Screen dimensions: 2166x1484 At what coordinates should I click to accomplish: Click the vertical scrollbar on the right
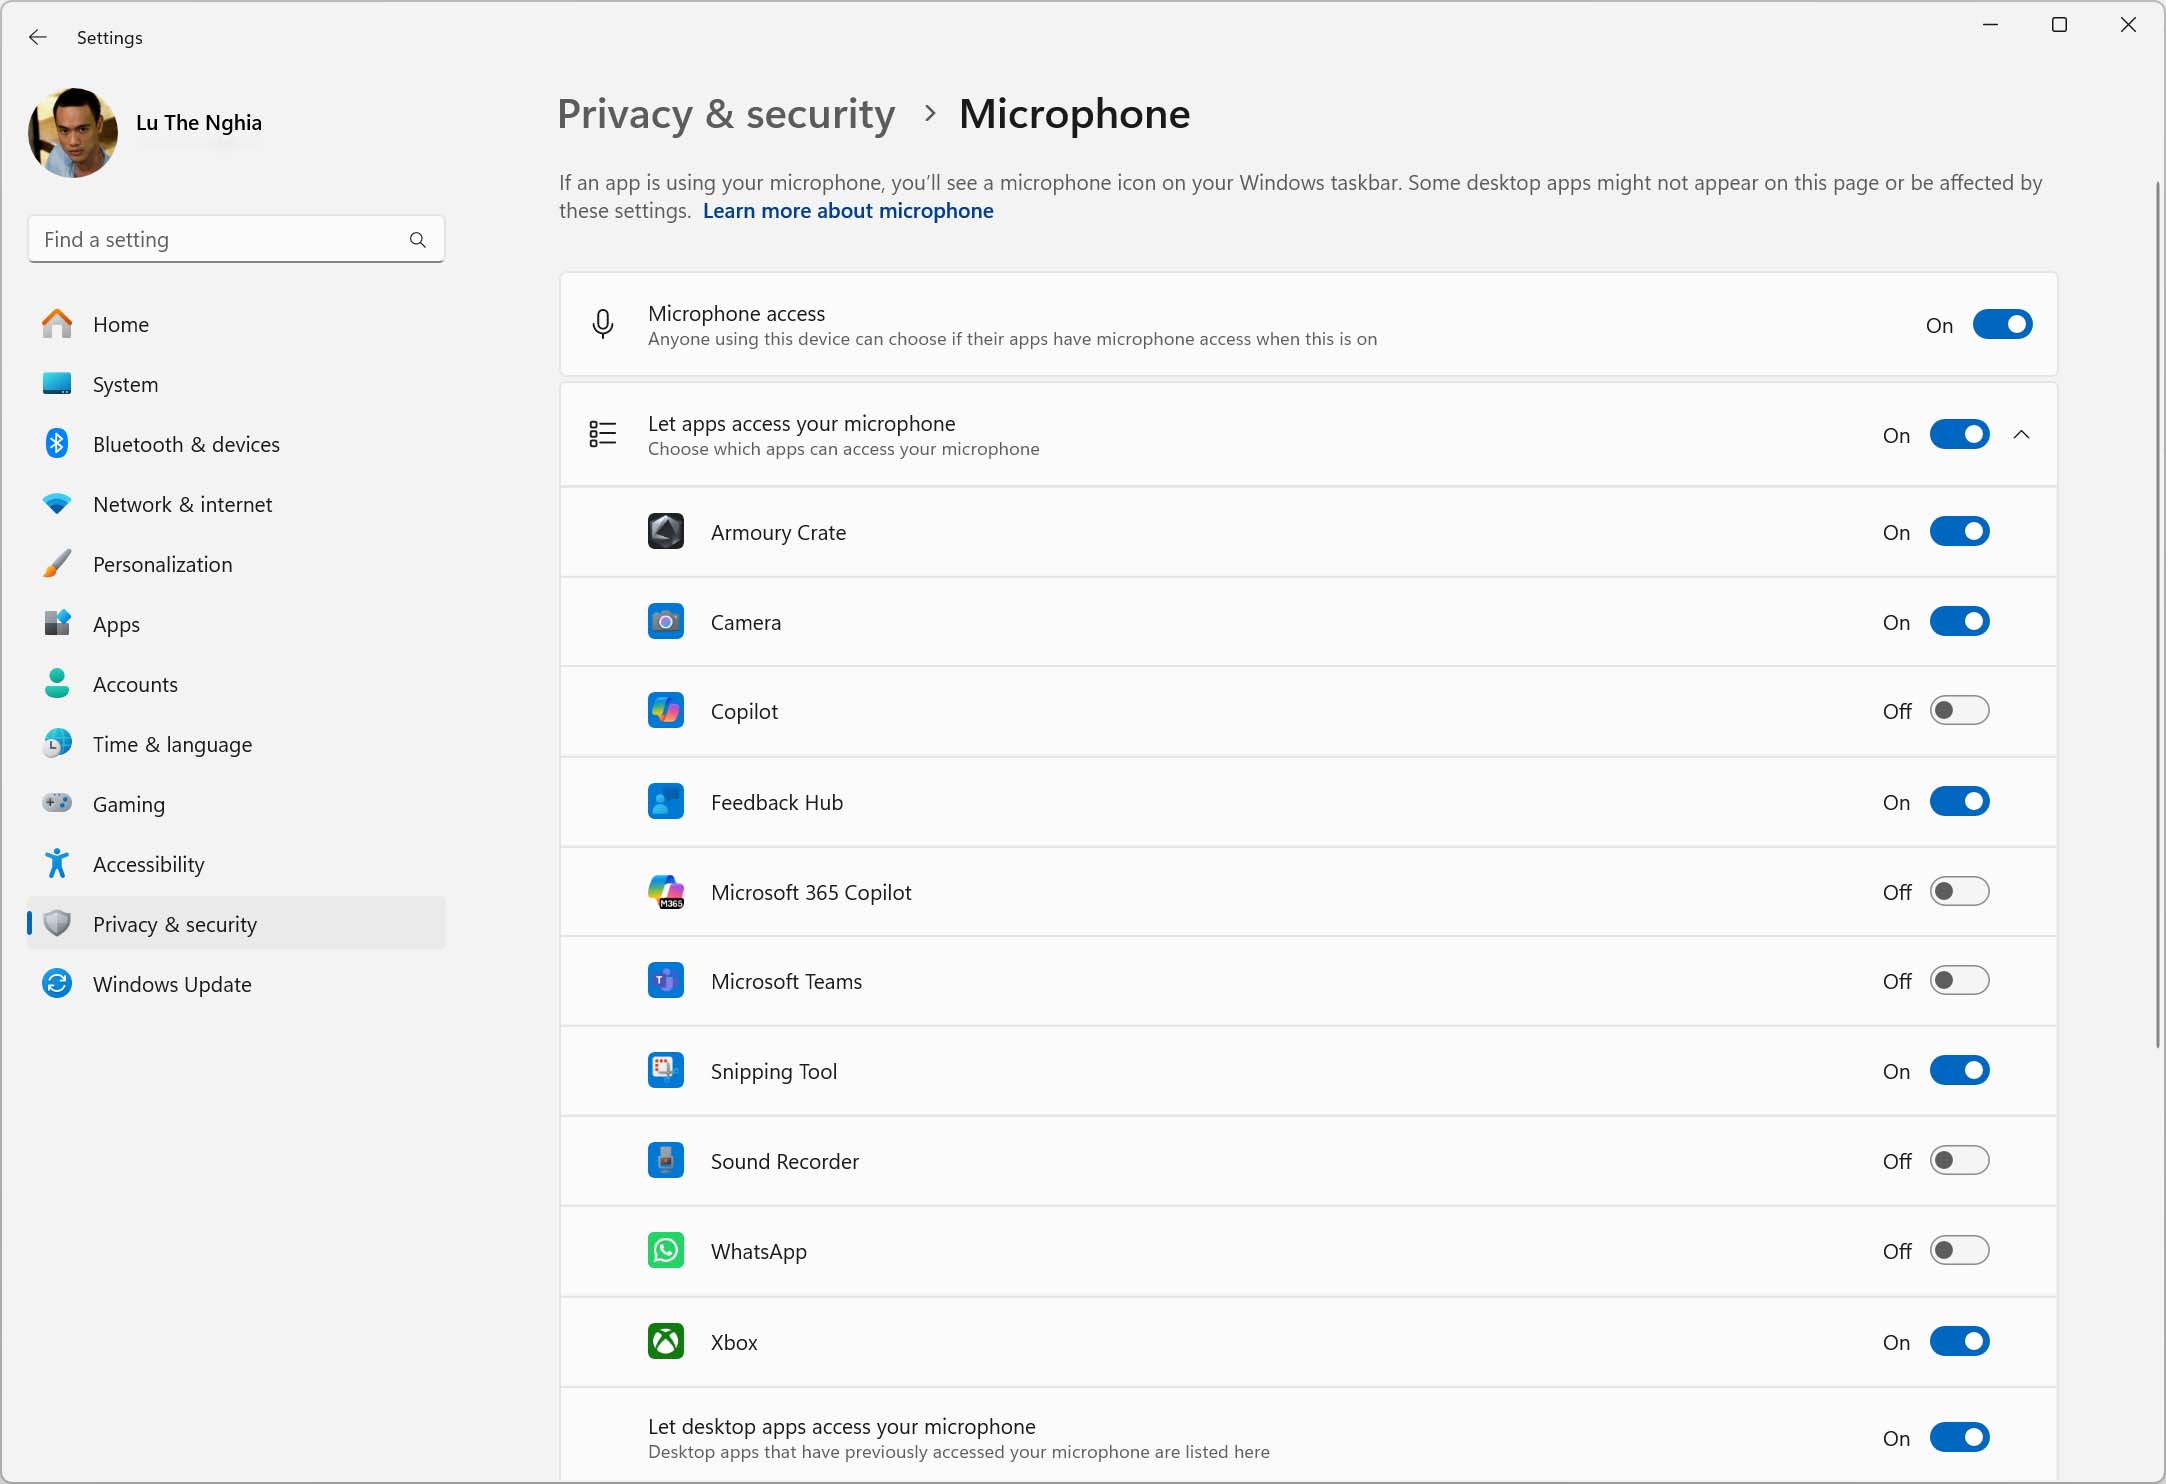pyautogui.click(x=2157, y=614)
